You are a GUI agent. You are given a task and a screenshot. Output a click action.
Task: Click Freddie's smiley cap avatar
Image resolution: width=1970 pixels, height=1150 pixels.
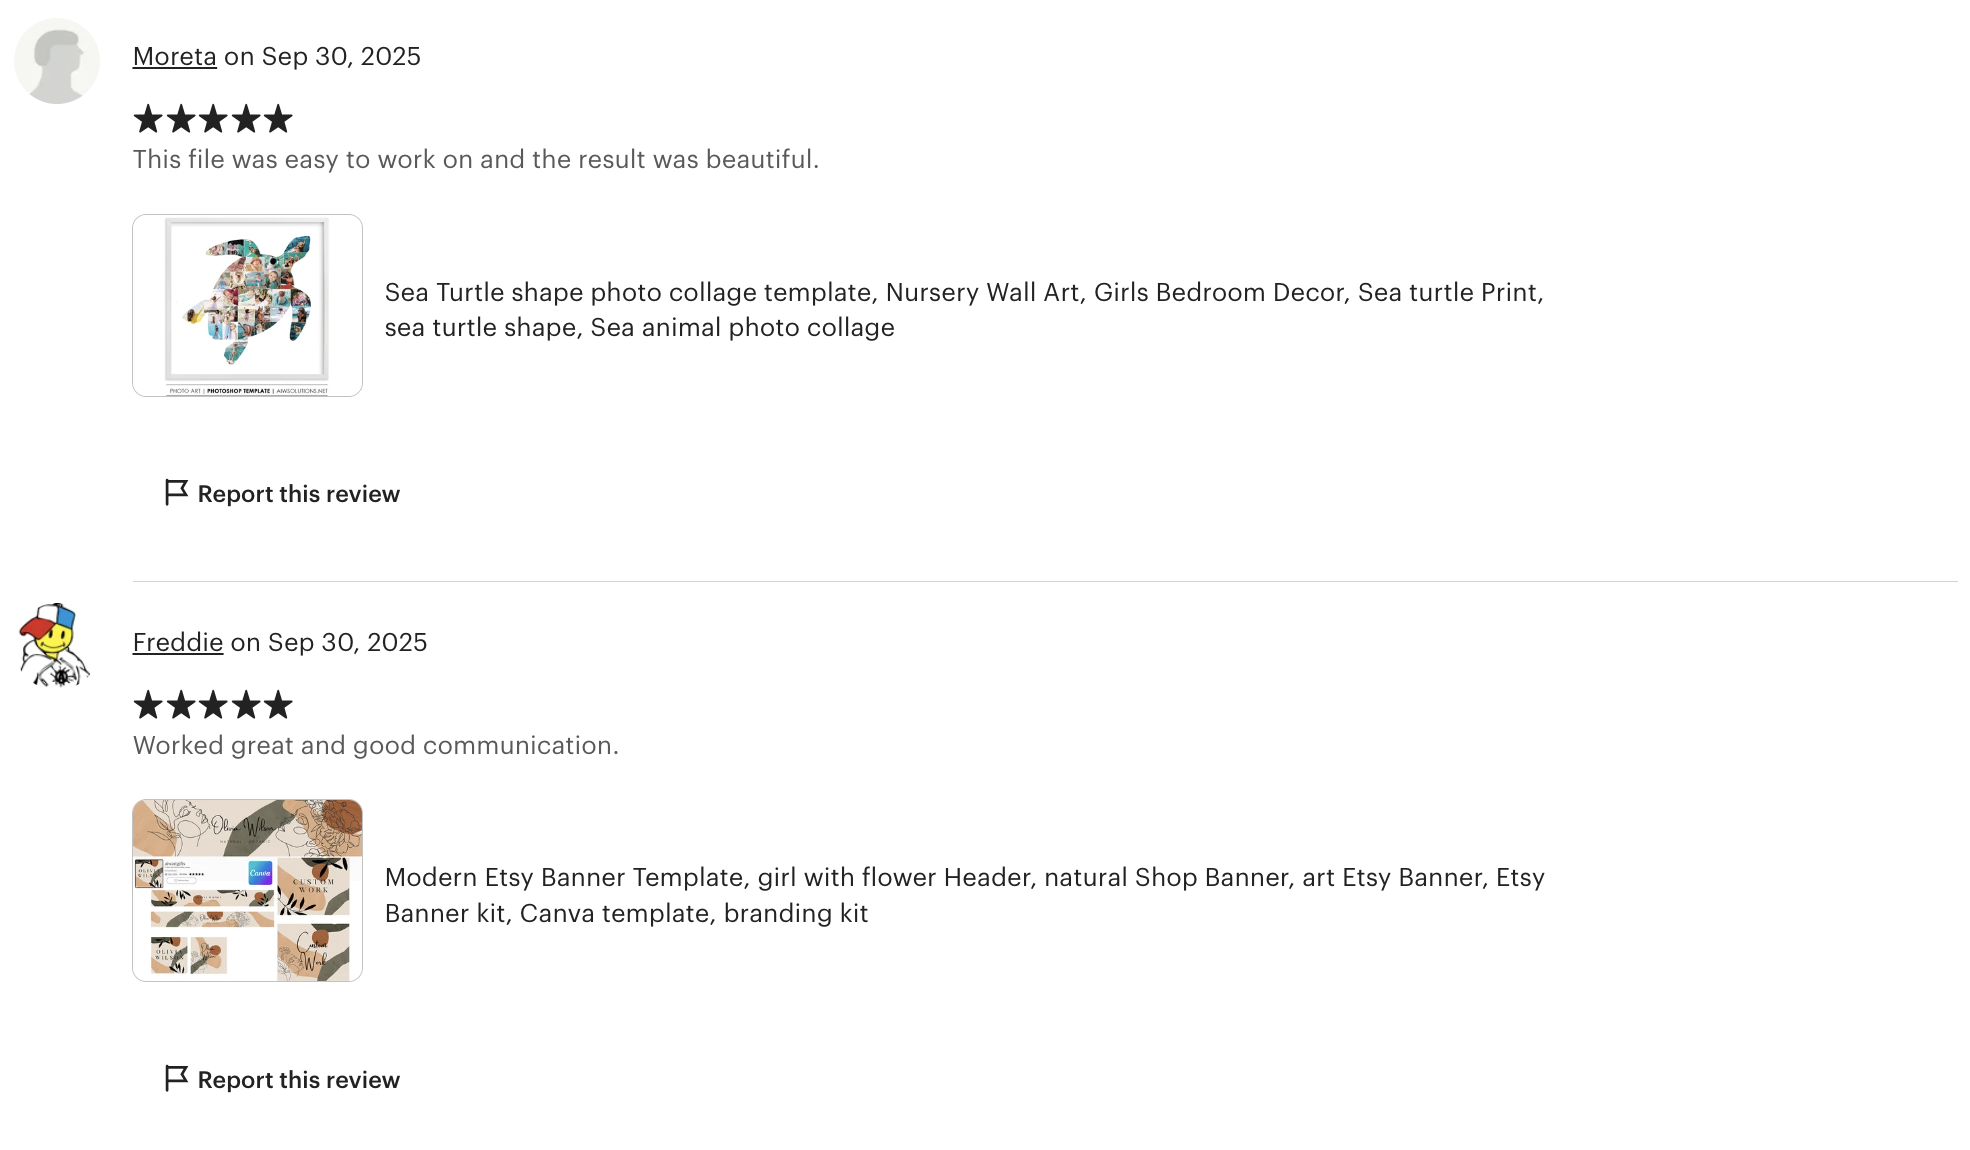[55, 645]
